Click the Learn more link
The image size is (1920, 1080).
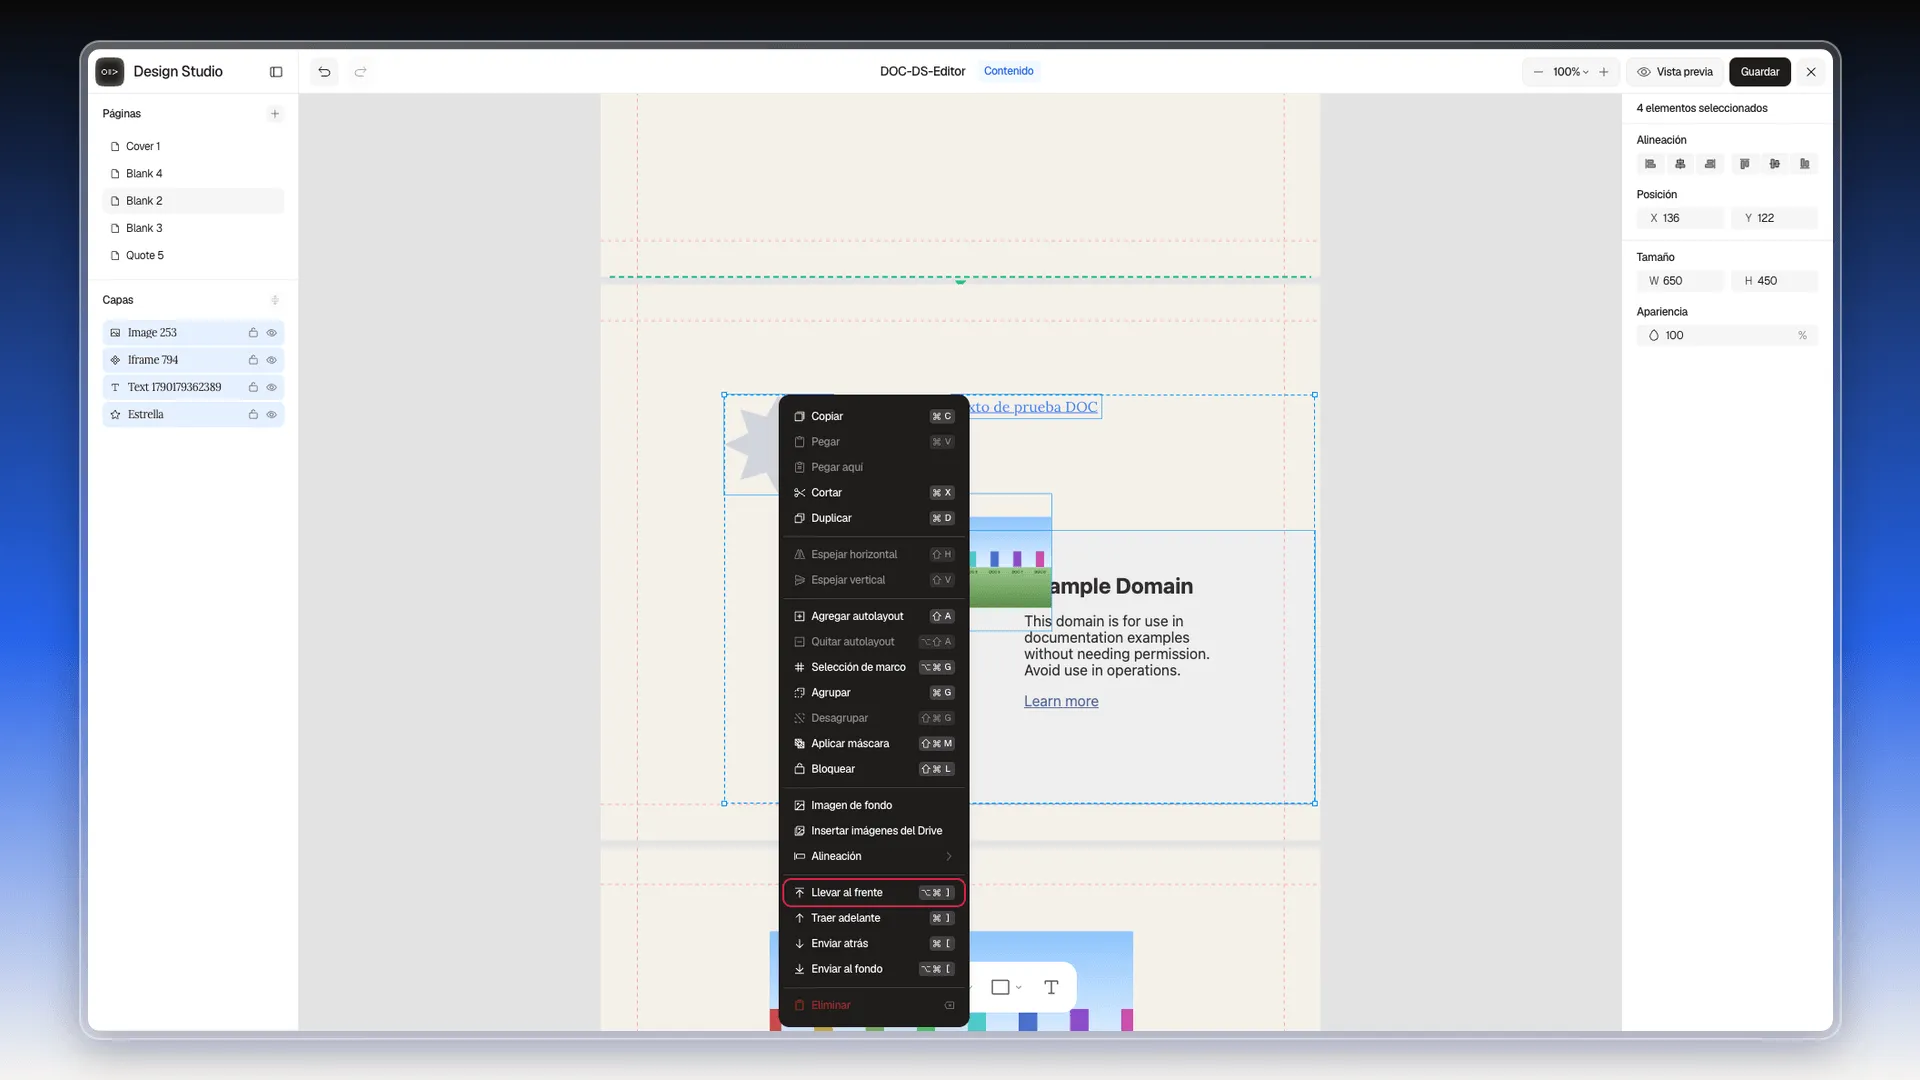tap(1061, 702)
